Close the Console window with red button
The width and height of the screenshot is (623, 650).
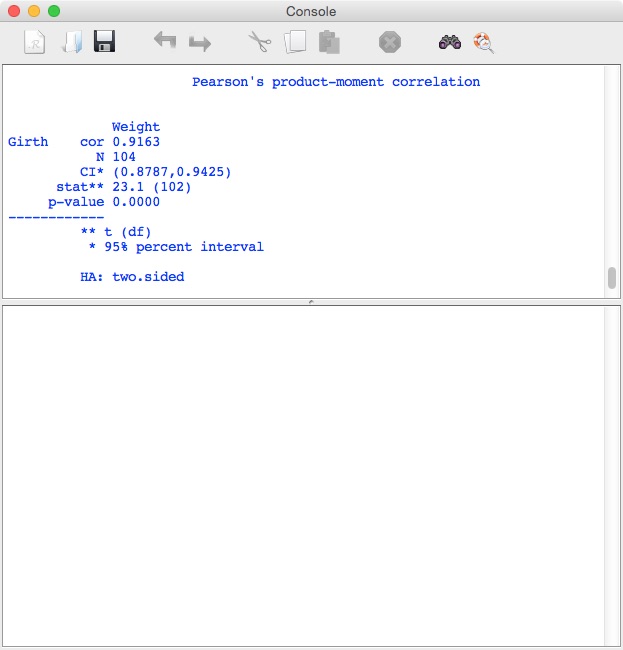click(14, 11)
